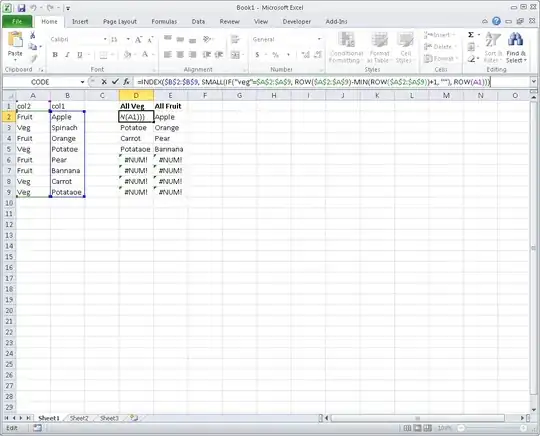Click the Increase Font Size icon
This screenshot has width=540, height=436.
pyautogui.click(x=138, y=40)
